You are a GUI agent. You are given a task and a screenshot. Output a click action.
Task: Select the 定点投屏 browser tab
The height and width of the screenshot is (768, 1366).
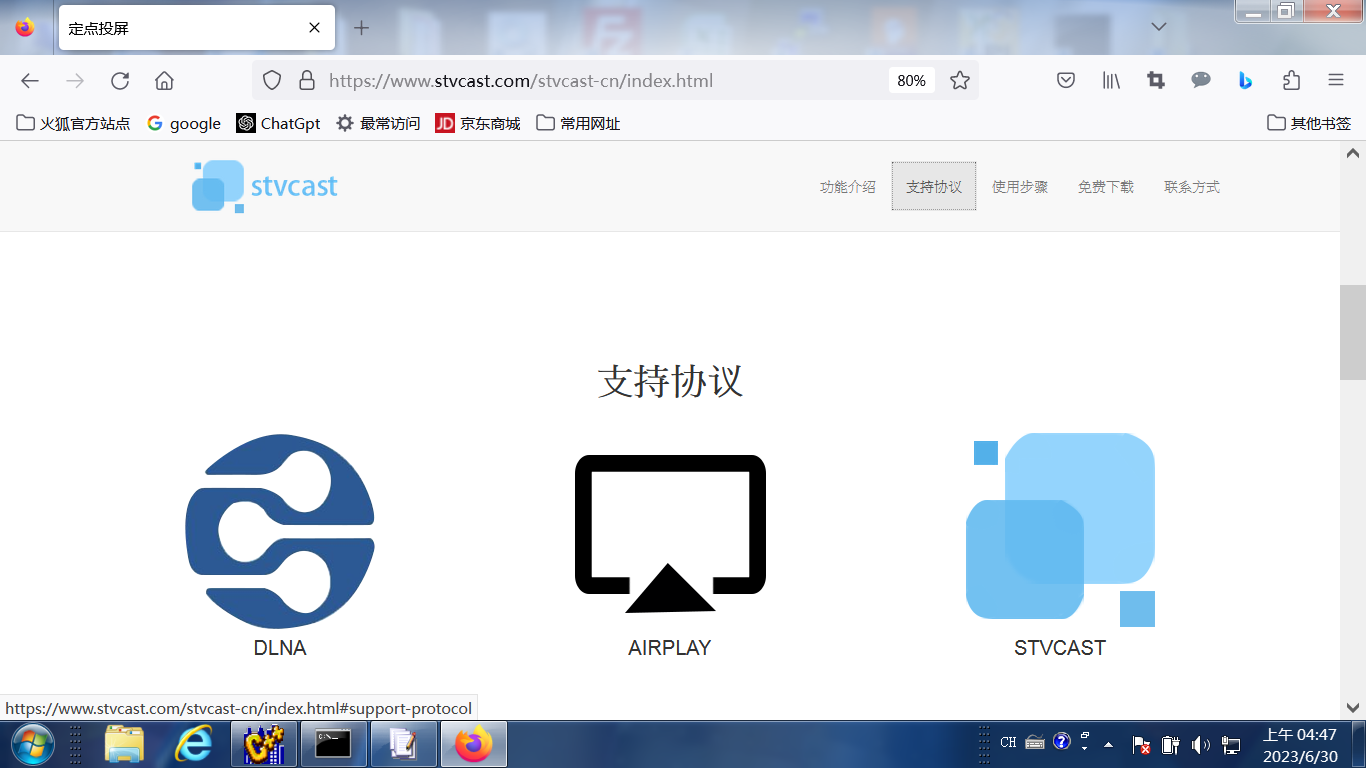197,28
